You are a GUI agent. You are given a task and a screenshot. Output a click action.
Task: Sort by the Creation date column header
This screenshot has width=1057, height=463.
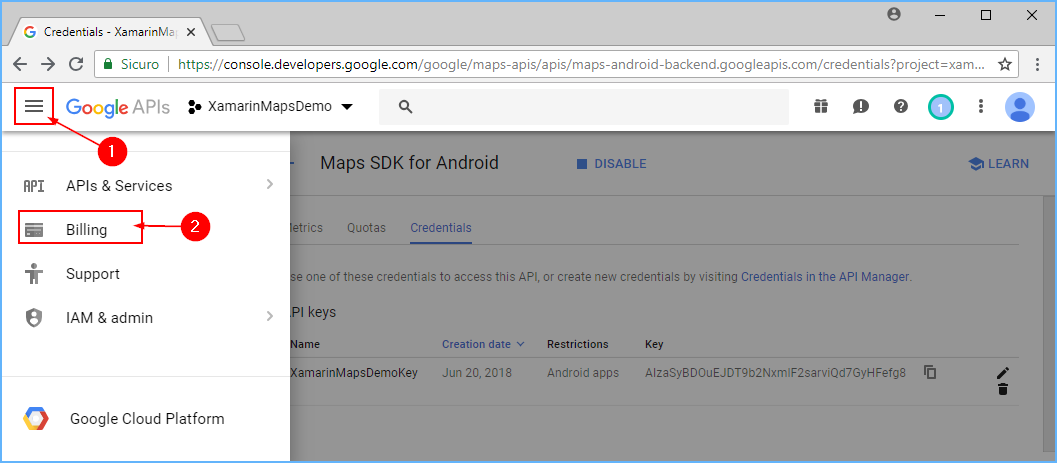tap(483, 344)
